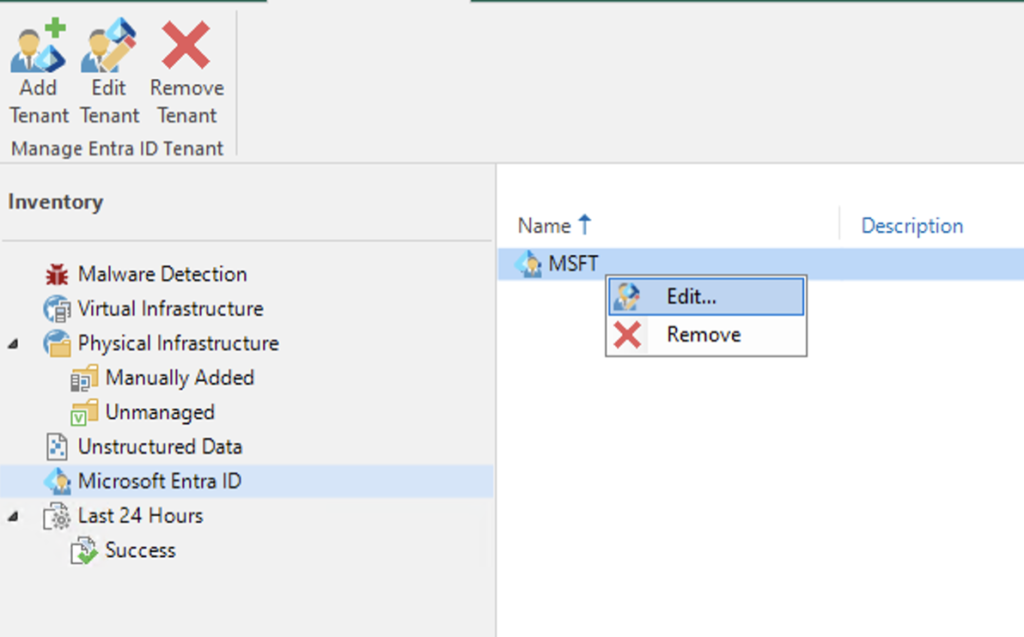The image size is (1024, 637).
Task: Select the Unmanaged tree item
Action: click(159, 412)
